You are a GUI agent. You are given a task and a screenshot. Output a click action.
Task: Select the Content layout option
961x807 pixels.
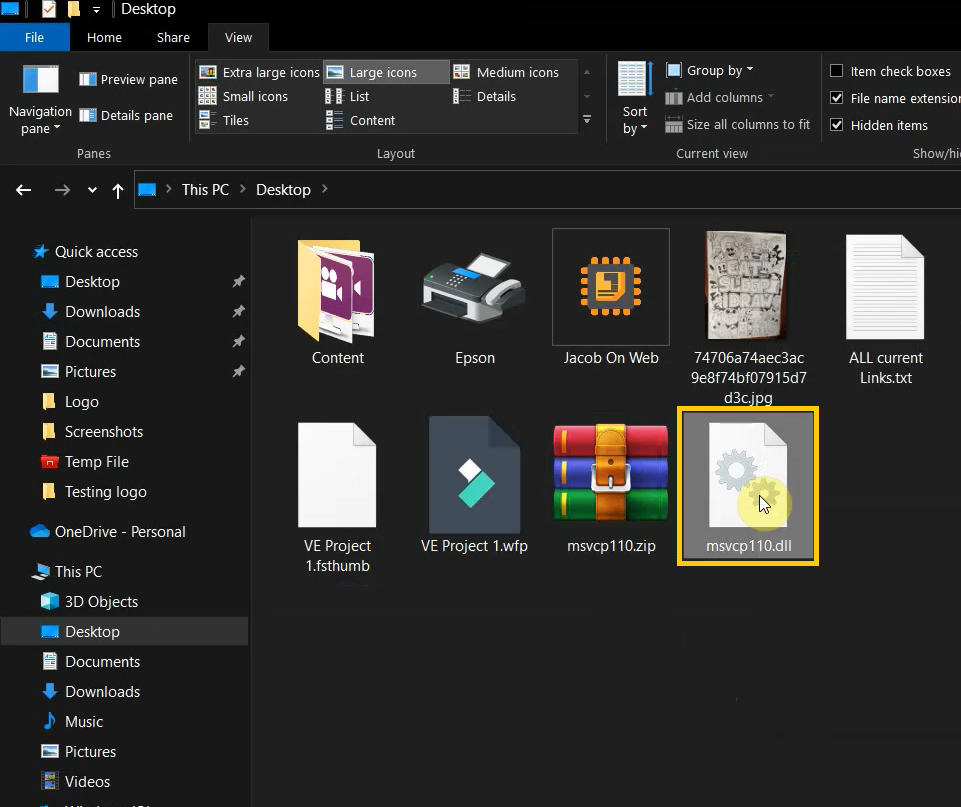[x=371, y=120]
